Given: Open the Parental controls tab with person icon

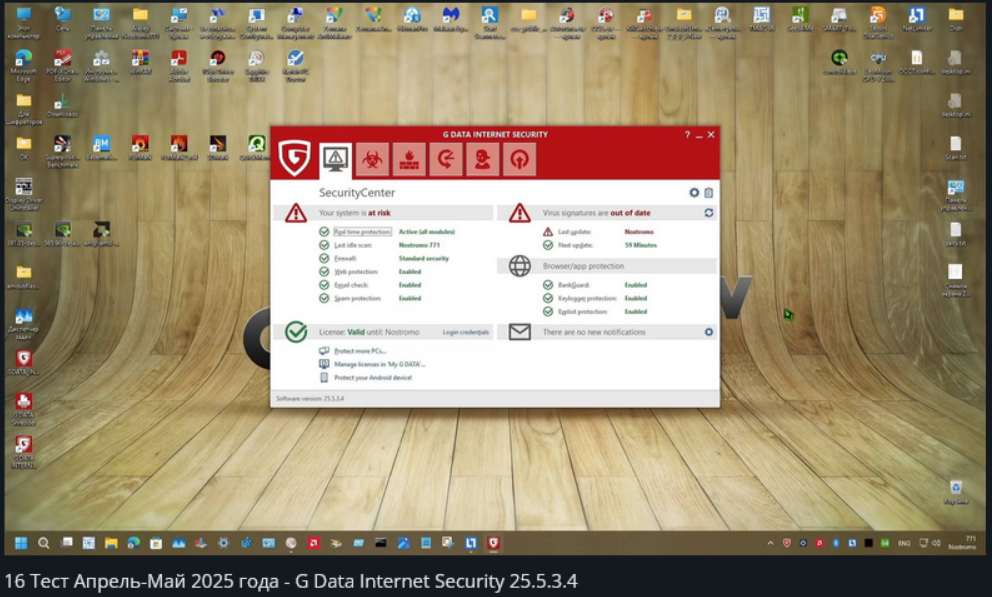Looking at the screenshot, I should (482, 159).
